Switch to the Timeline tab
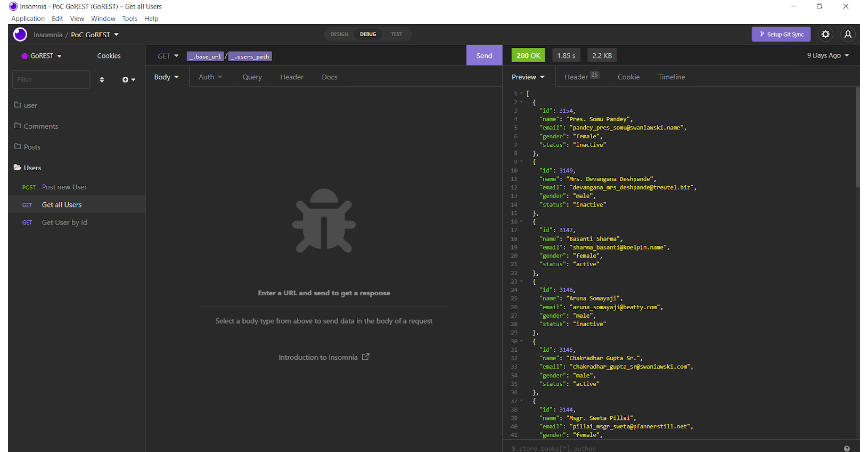868x452 pixels. [x=671, y=77]
